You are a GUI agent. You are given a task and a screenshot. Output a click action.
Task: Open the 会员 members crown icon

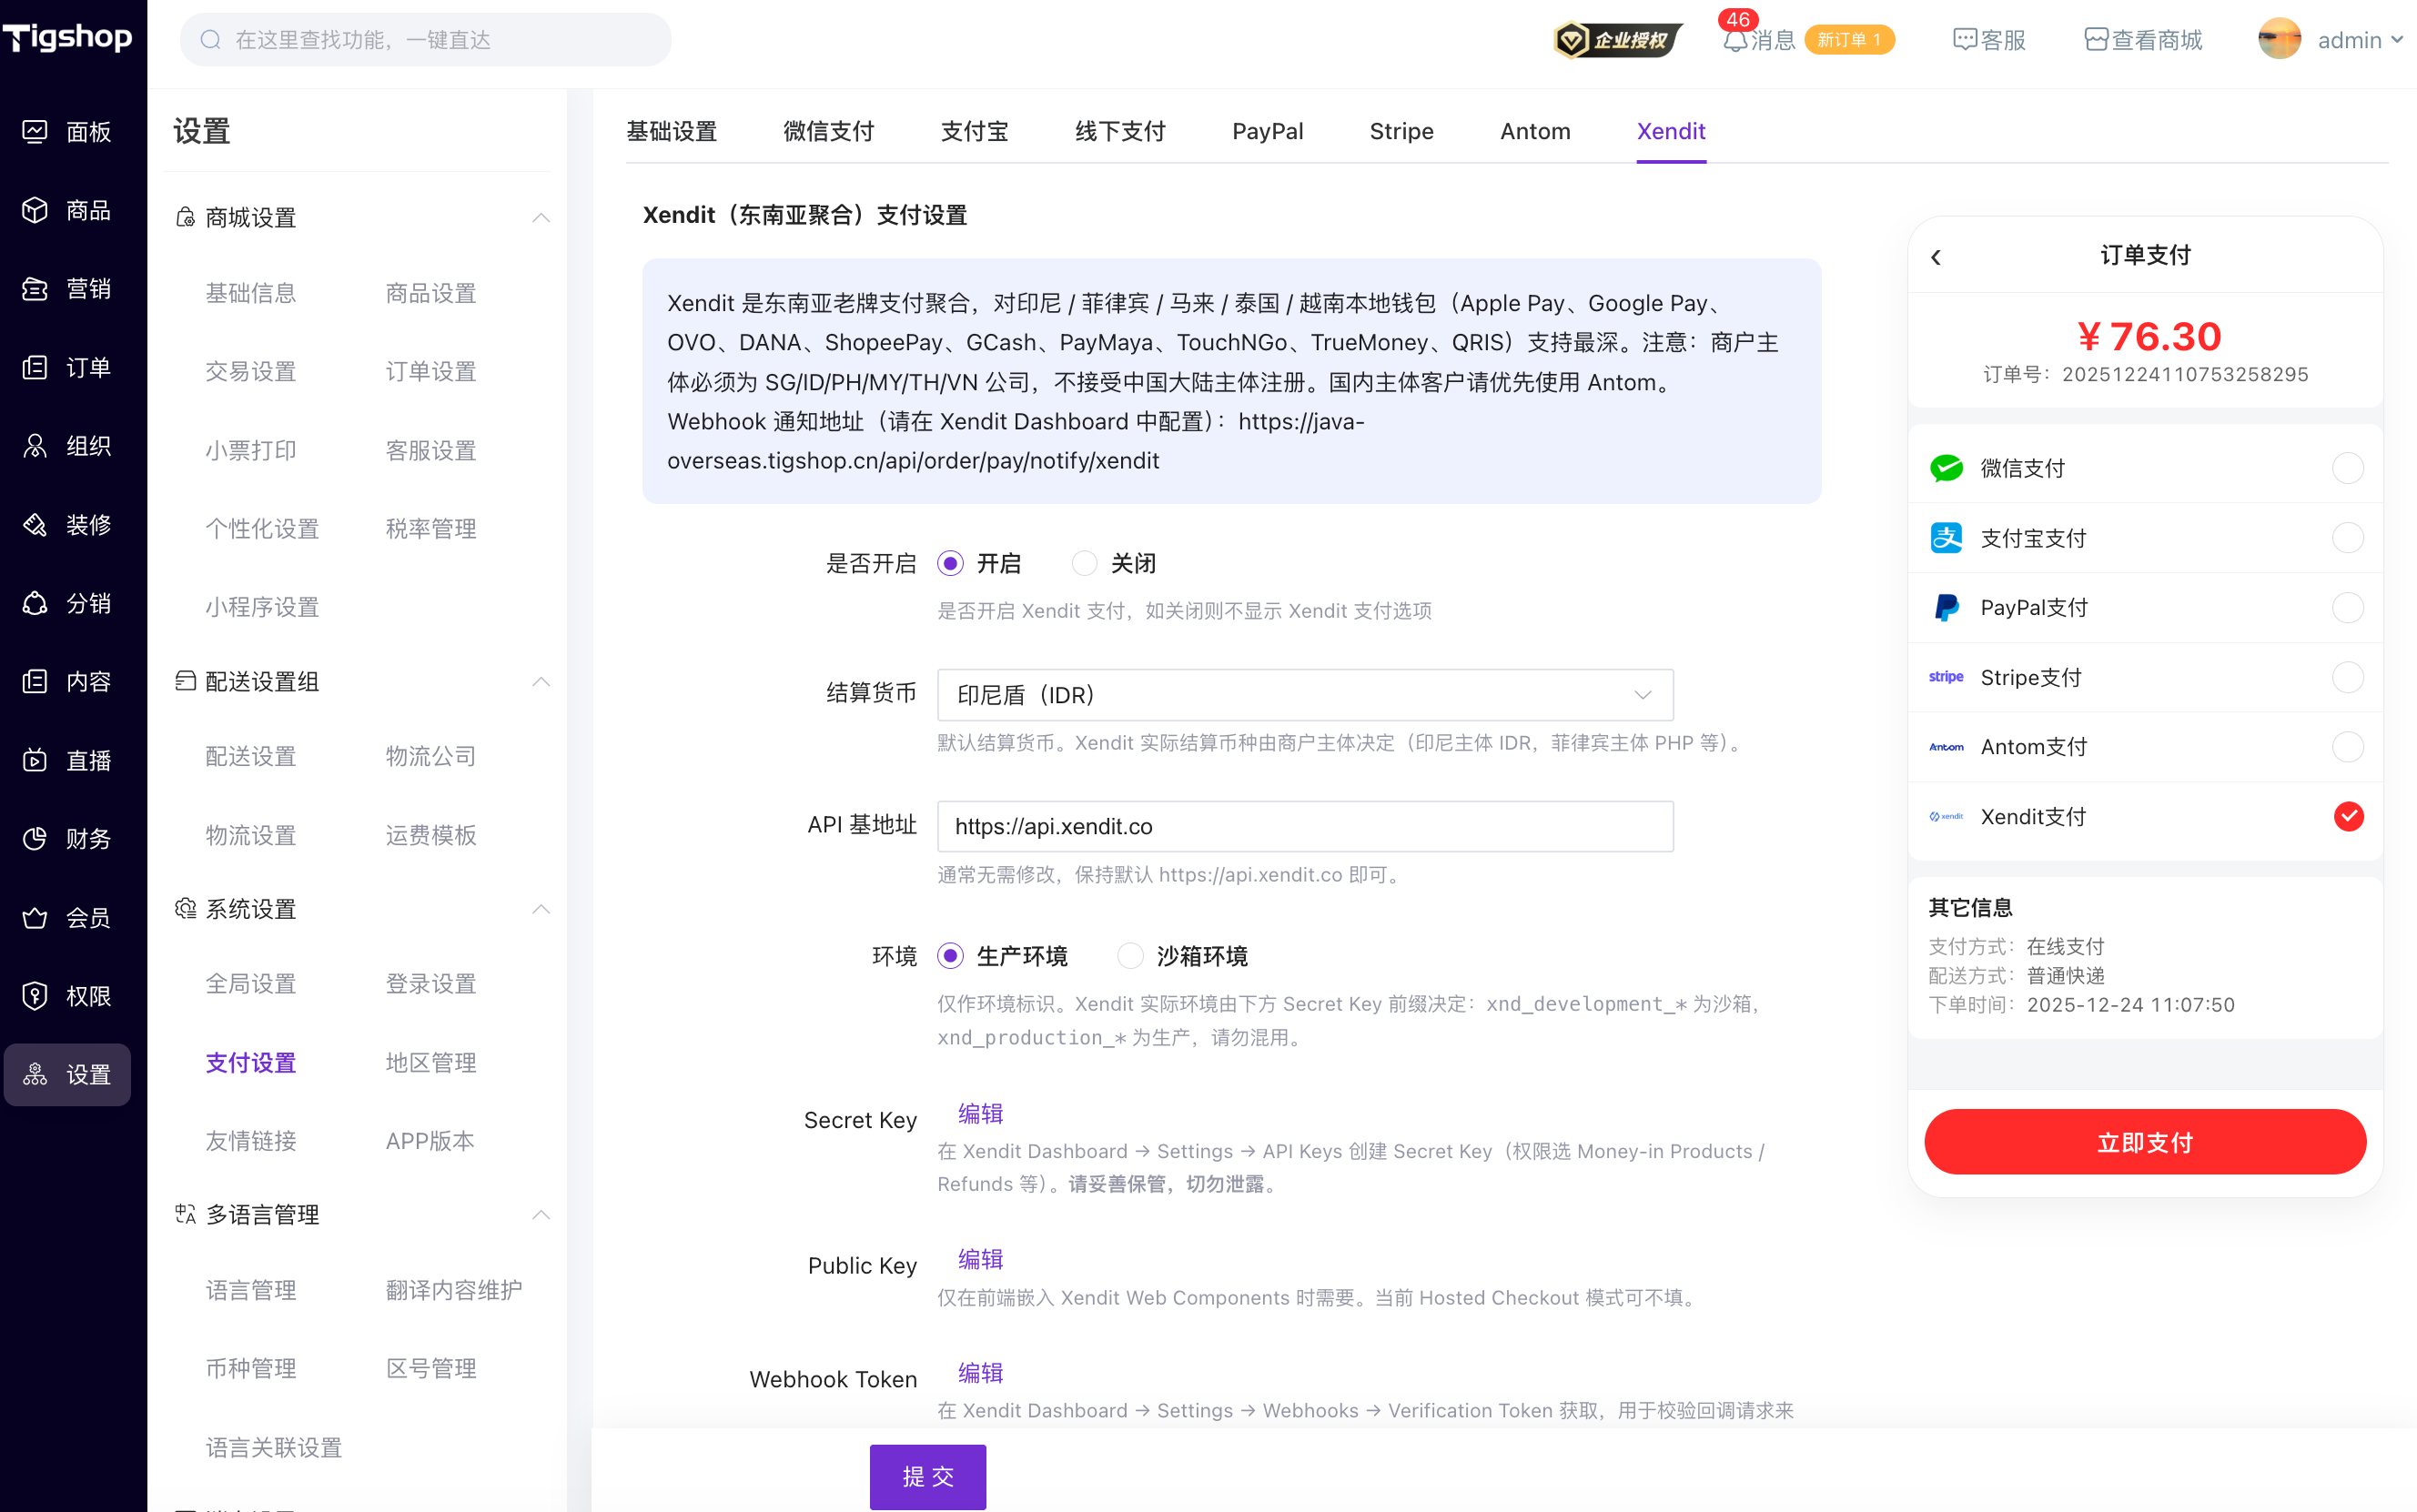[35, 917]
